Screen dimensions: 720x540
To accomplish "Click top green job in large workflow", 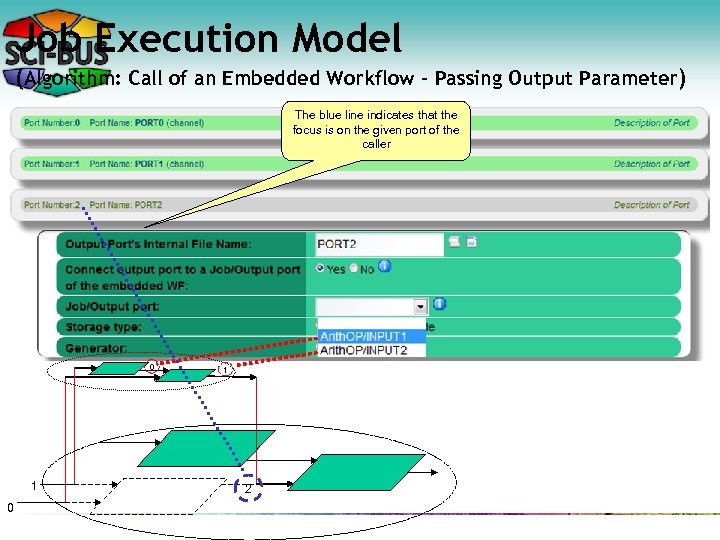I will [x=207, y=448].
